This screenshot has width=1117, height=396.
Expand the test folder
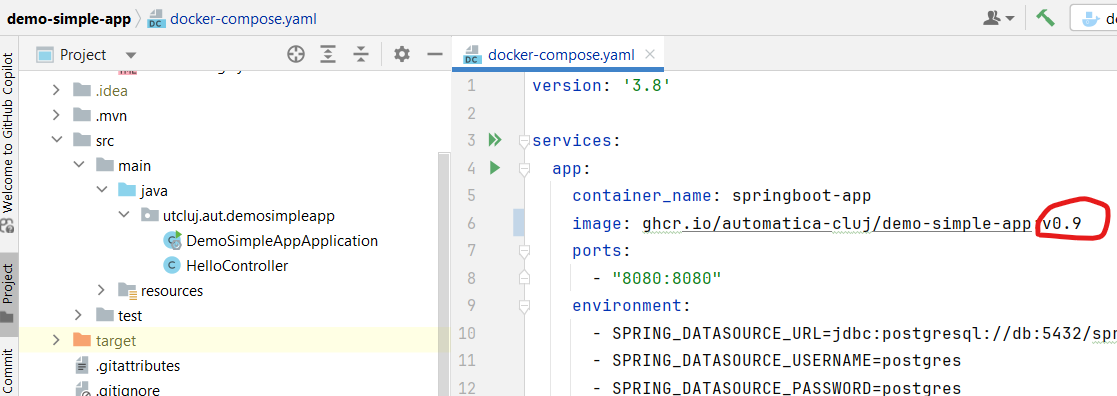coord(79,315)
